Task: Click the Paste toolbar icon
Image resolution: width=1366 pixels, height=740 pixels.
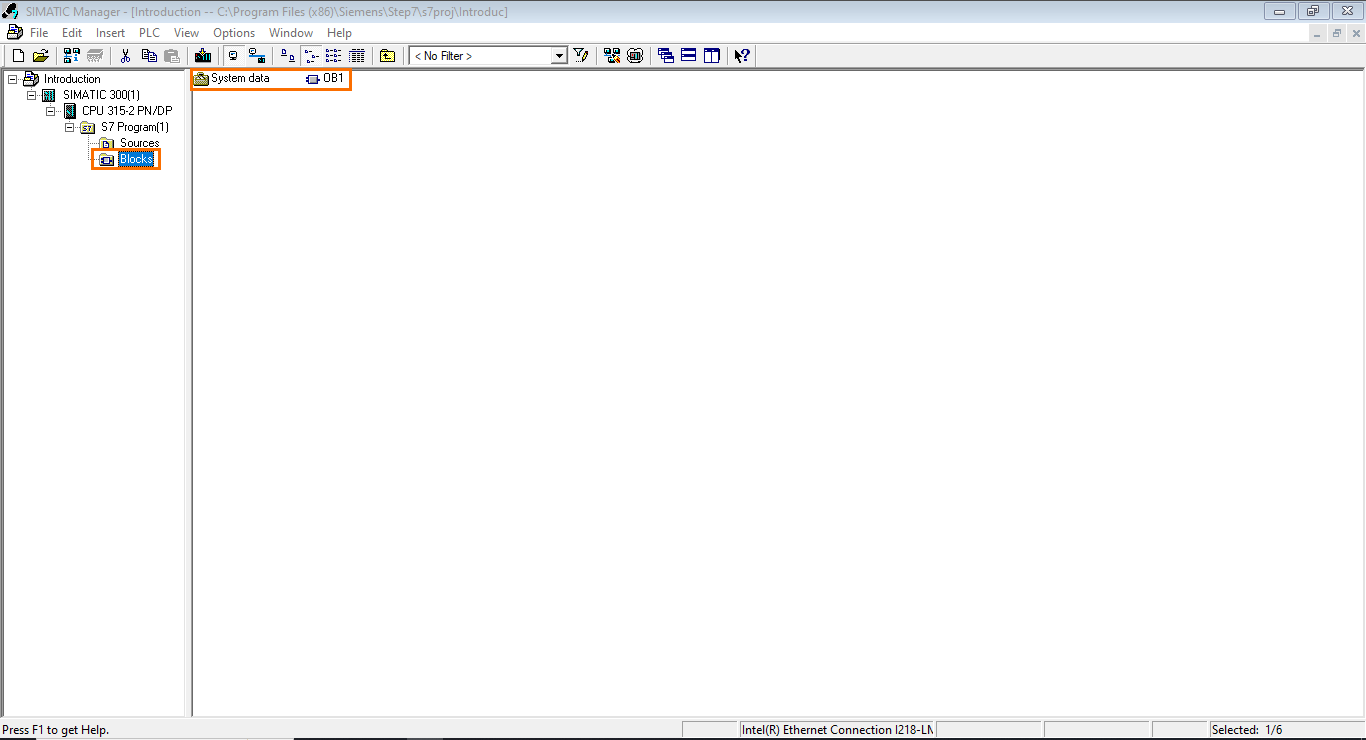Action: tap(170, 55)
